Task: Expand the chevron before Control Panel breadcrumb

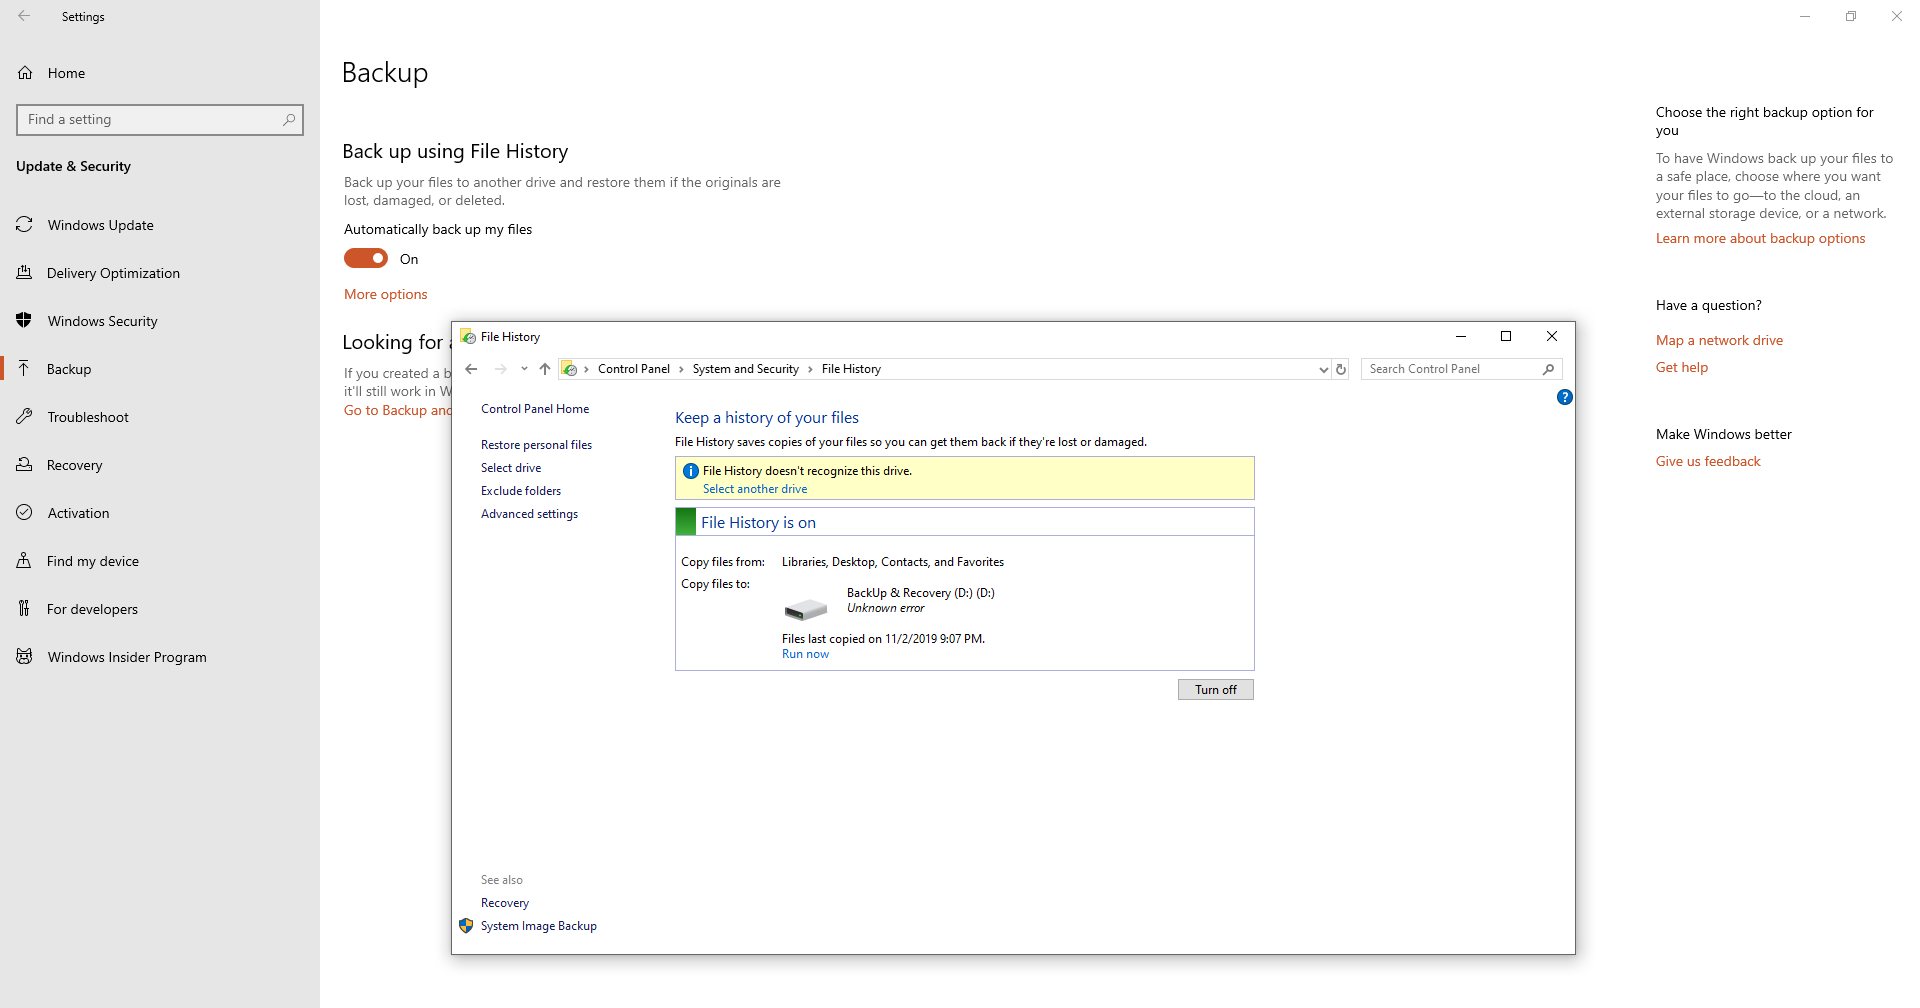Action: pyautogui.click(x=586, y=369)
